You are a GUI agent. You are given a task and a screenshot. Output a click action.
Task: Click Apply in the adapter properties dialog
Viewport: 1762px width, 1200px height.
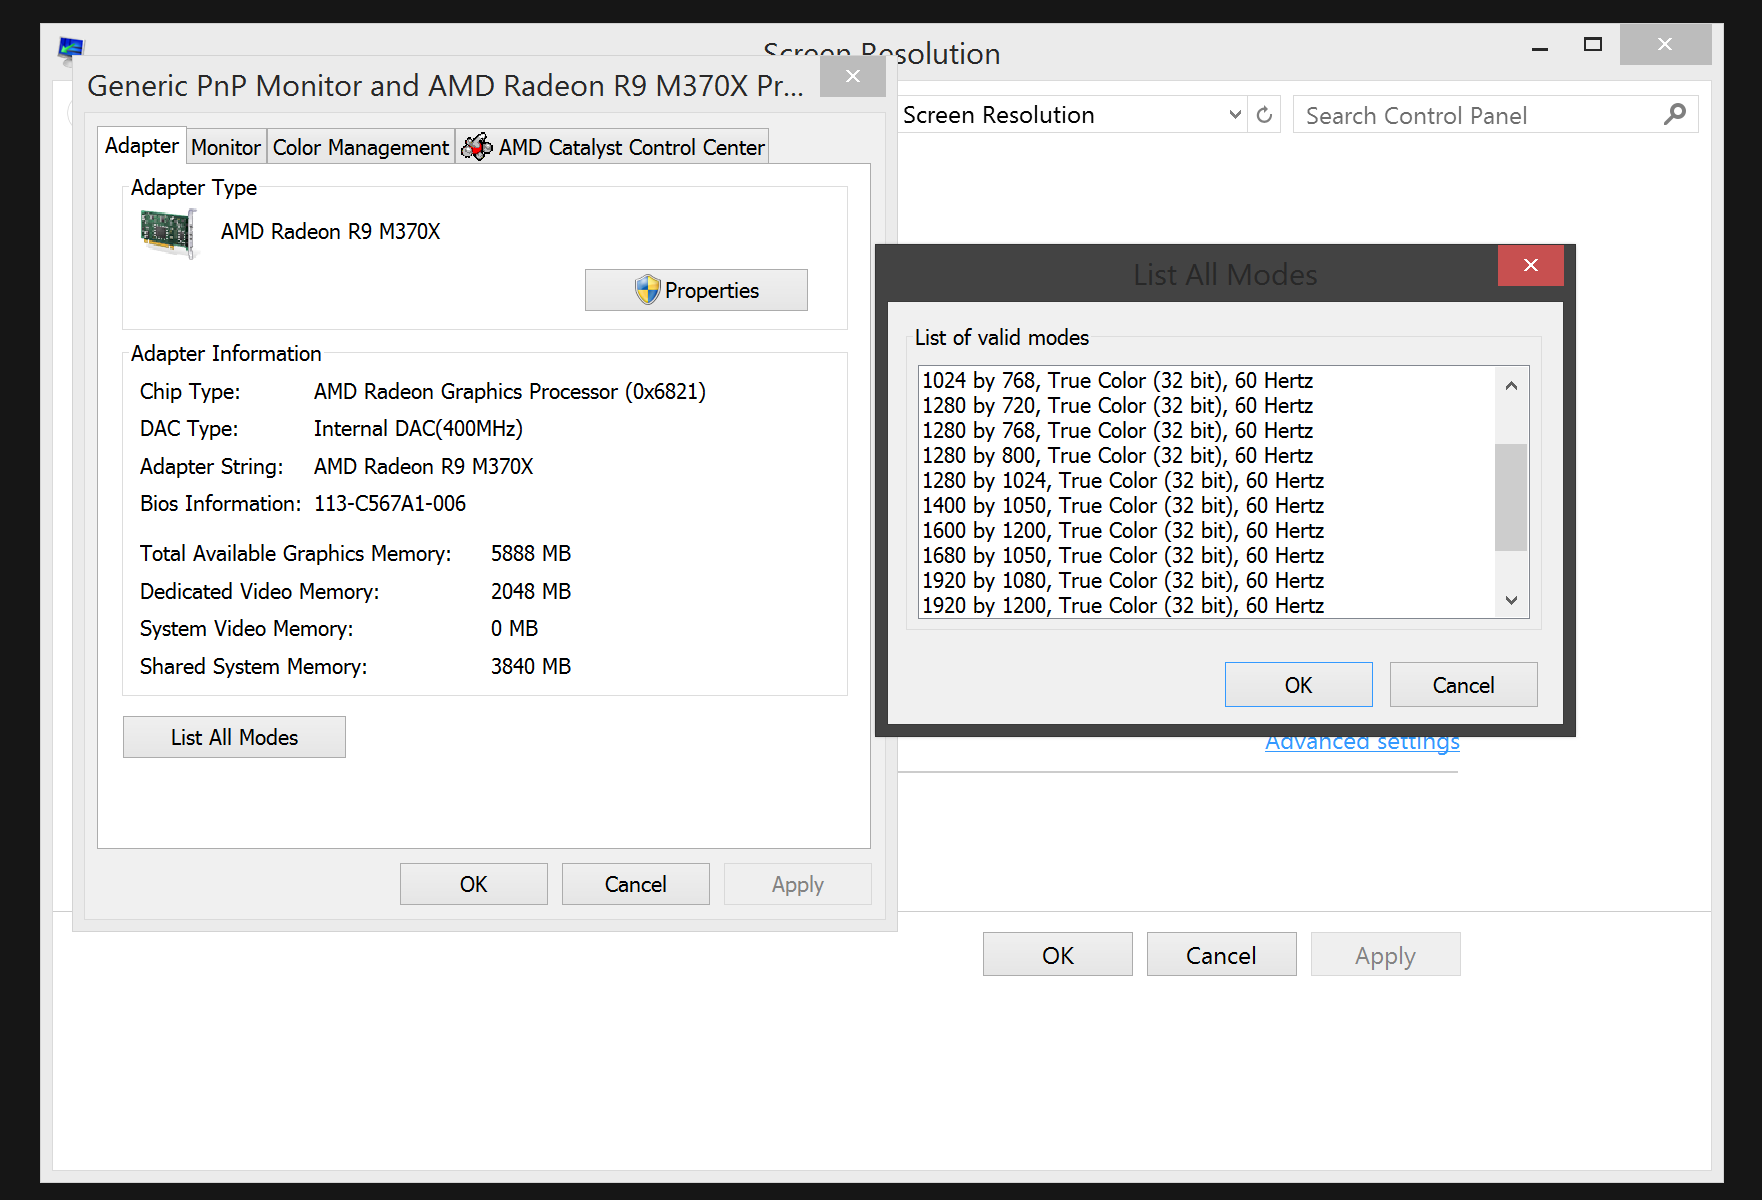click(x=798, y=884)
